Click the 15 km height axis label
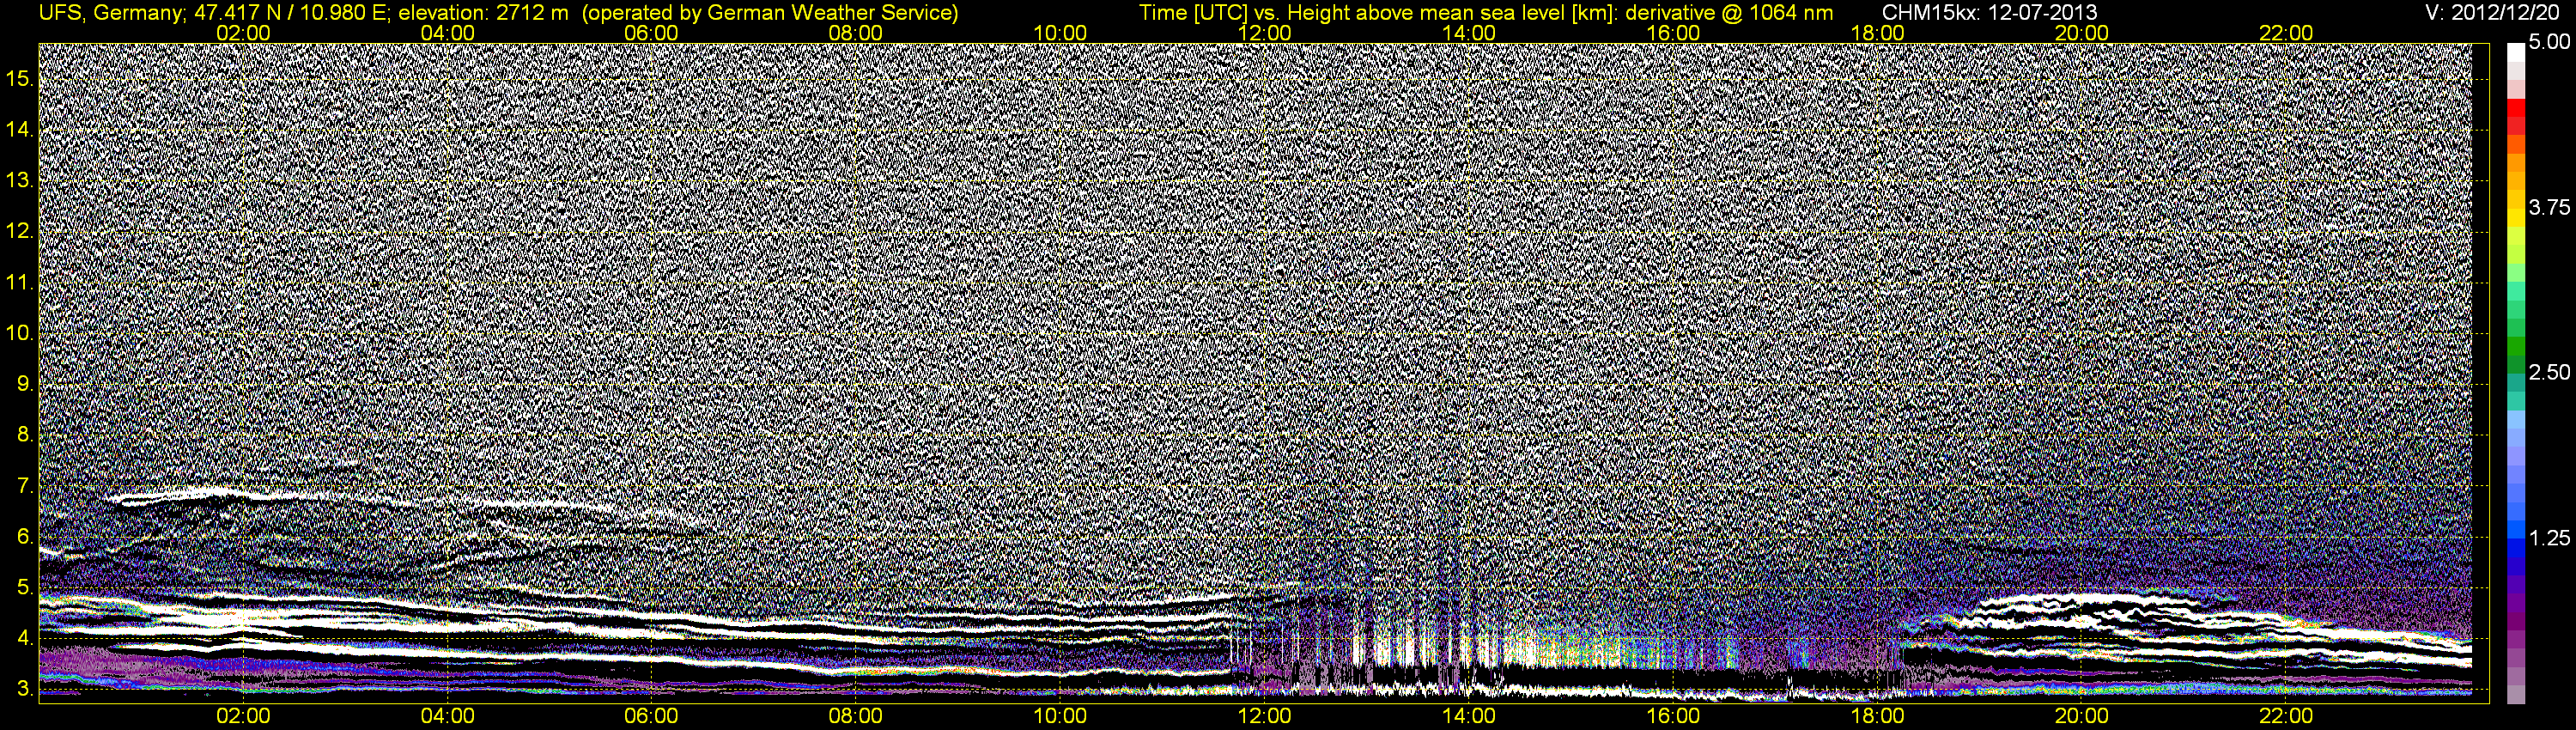The width and height of the screenshot is (2576, 730). coord(19,79)
